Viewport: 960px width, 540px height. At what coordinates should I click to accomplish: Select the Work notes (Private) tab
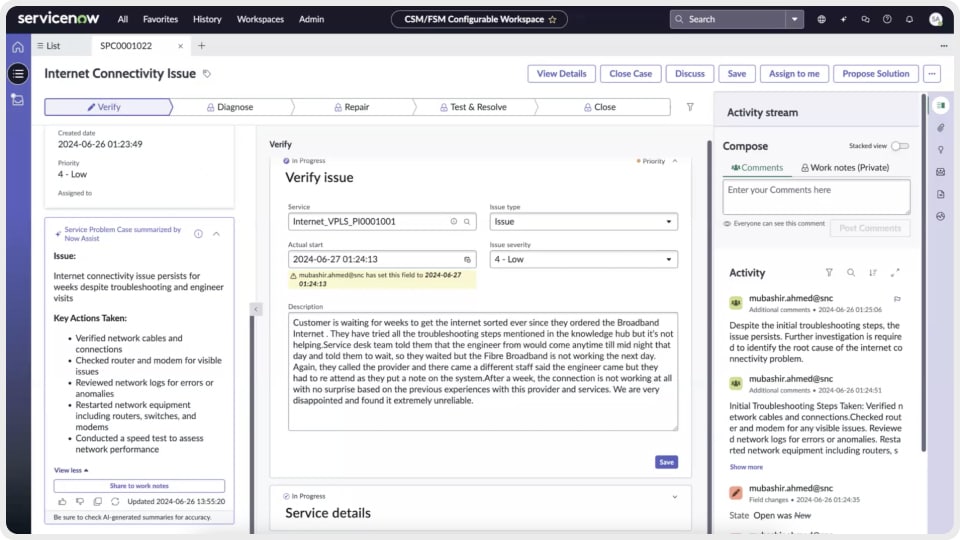845,168
